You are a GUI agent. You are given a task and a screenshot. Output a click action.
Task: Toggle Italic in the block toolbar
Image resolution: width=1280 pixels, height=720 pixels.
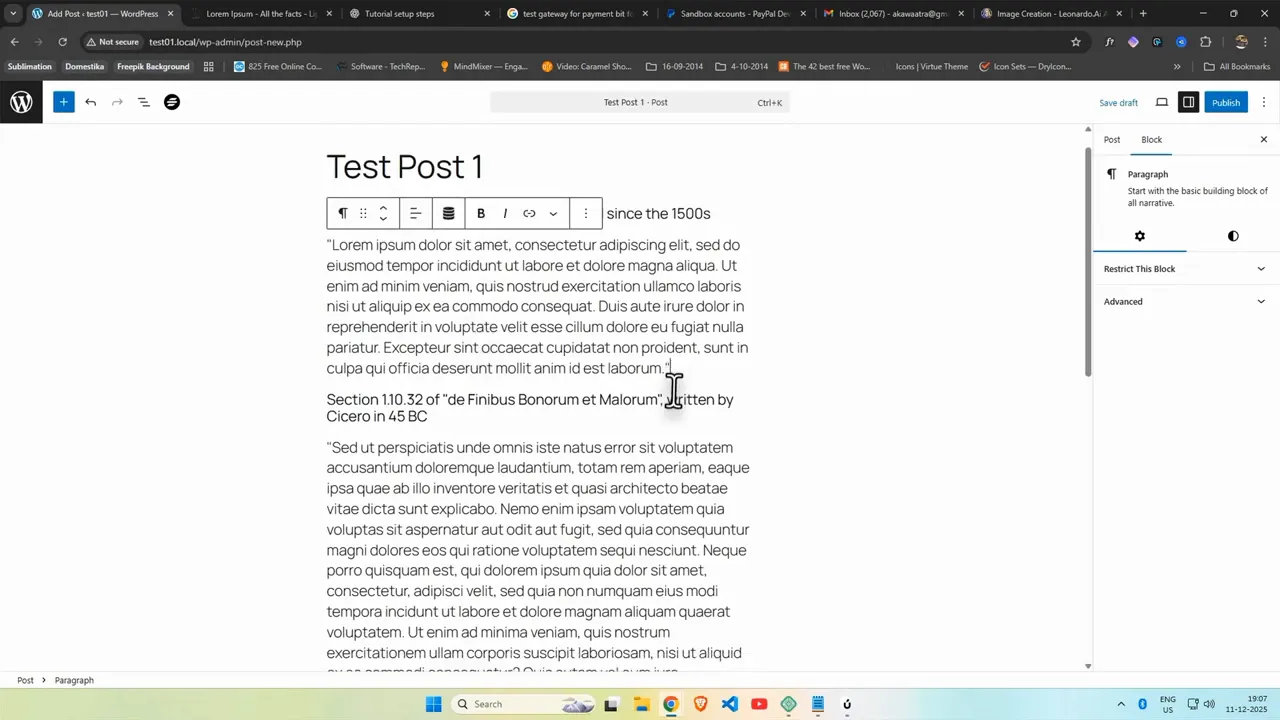coord(505,213)
